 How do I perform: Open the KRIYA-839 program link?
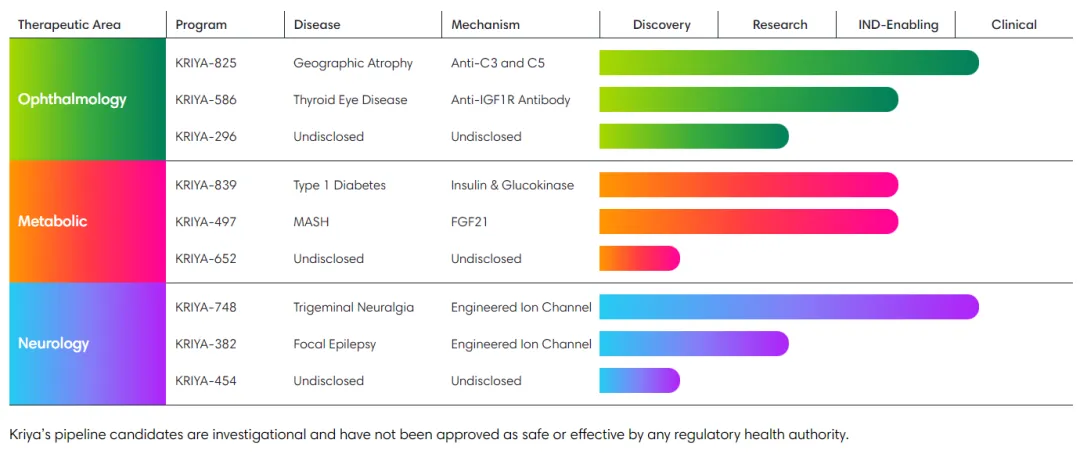pos(206,185)
